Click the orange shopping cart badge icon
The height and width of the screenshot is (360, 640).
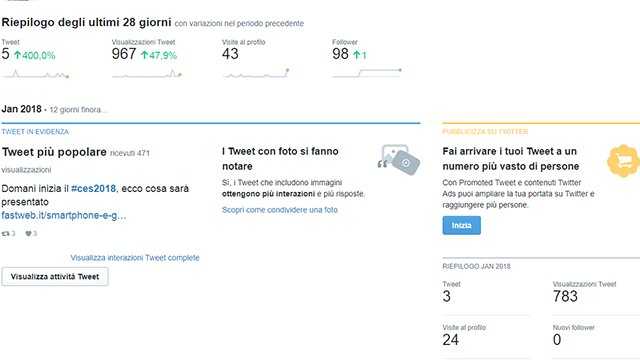623,161
